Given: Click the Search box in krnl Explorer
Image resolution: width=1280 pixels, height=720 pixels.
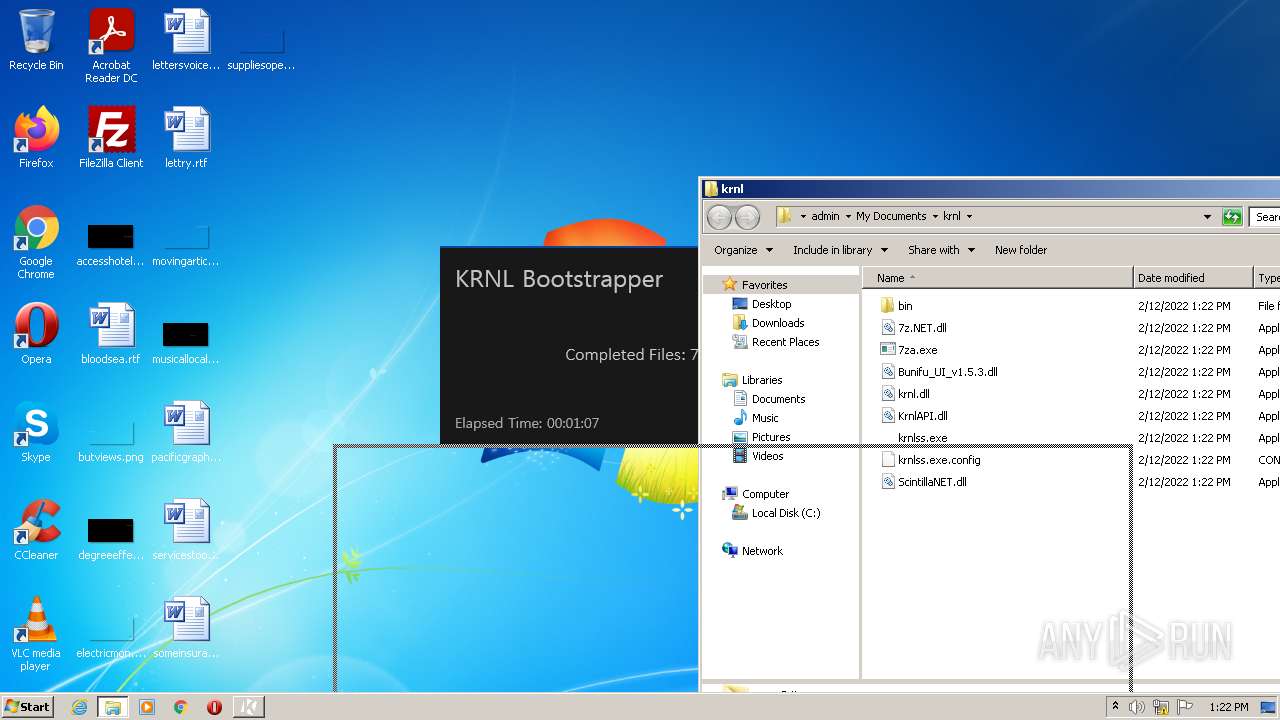Looking at the screenshot, I should [1264, 216].
